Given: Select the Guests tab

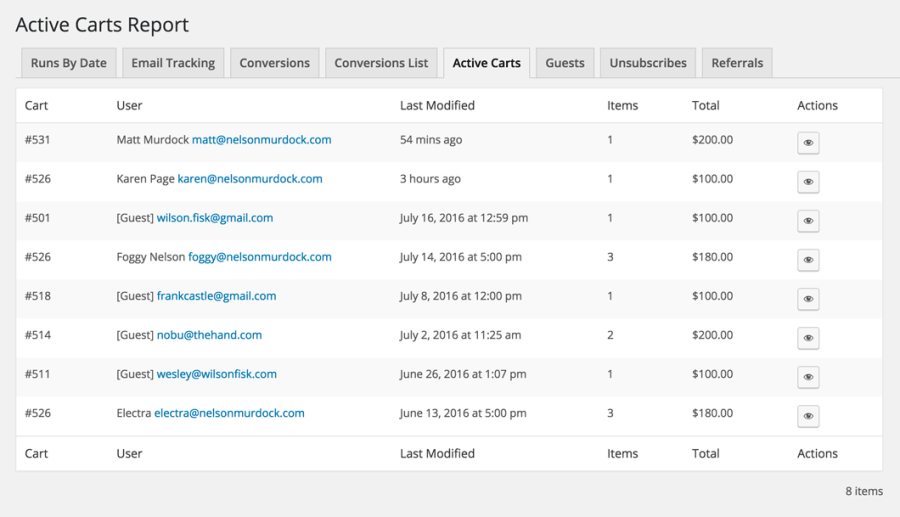Looking at the screenshot, I should (565, 63).
